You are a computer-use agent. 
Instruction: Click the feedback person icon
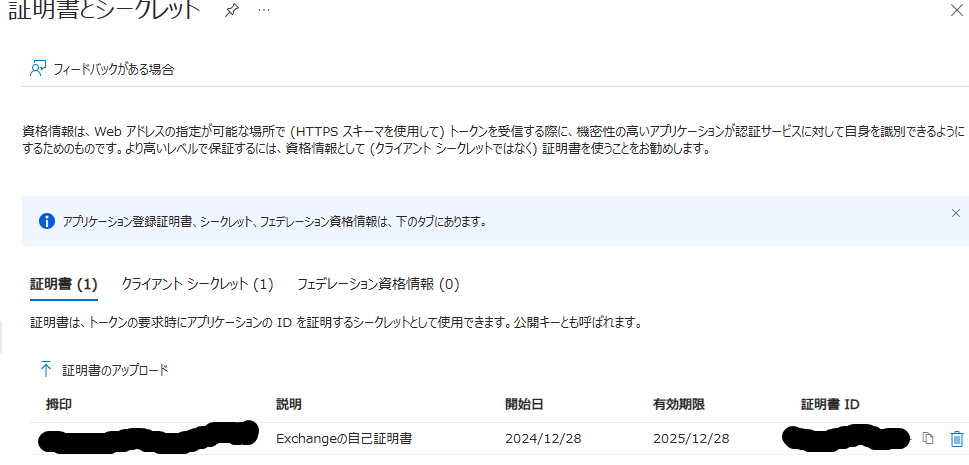(38, 69)
